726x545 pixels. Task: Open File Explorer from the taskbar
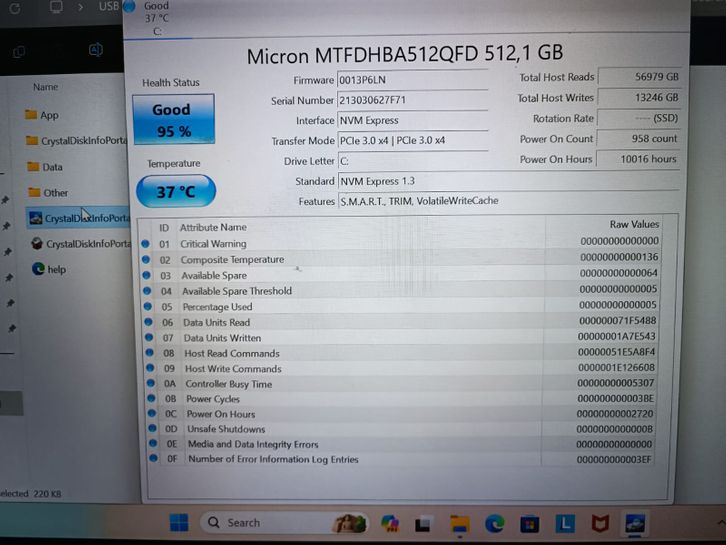tap(460, 524)
